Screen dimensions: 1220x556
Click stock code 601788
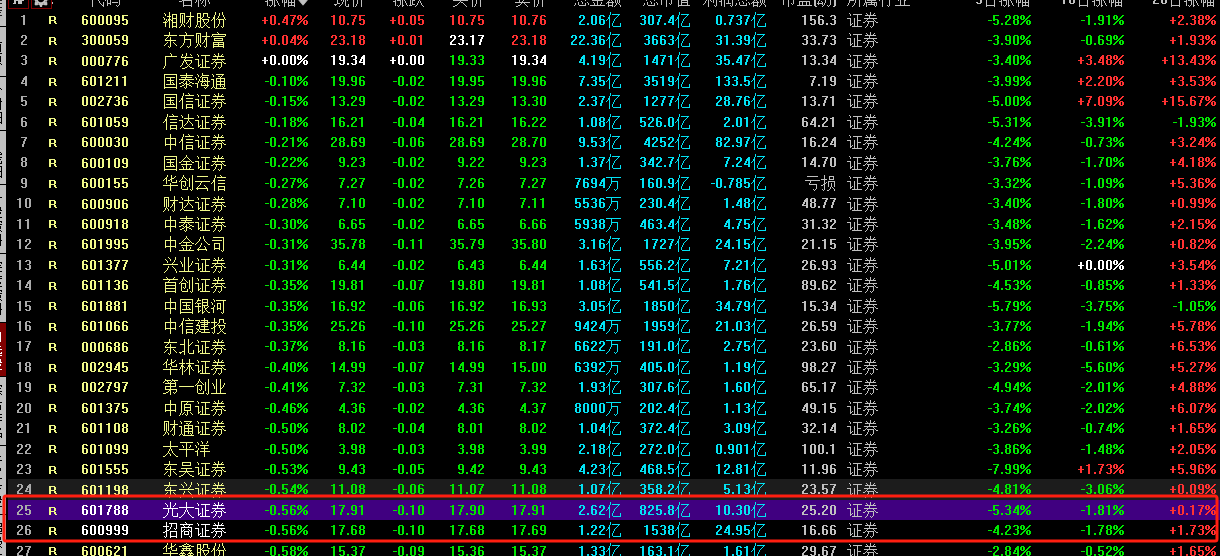click(105, 510)
